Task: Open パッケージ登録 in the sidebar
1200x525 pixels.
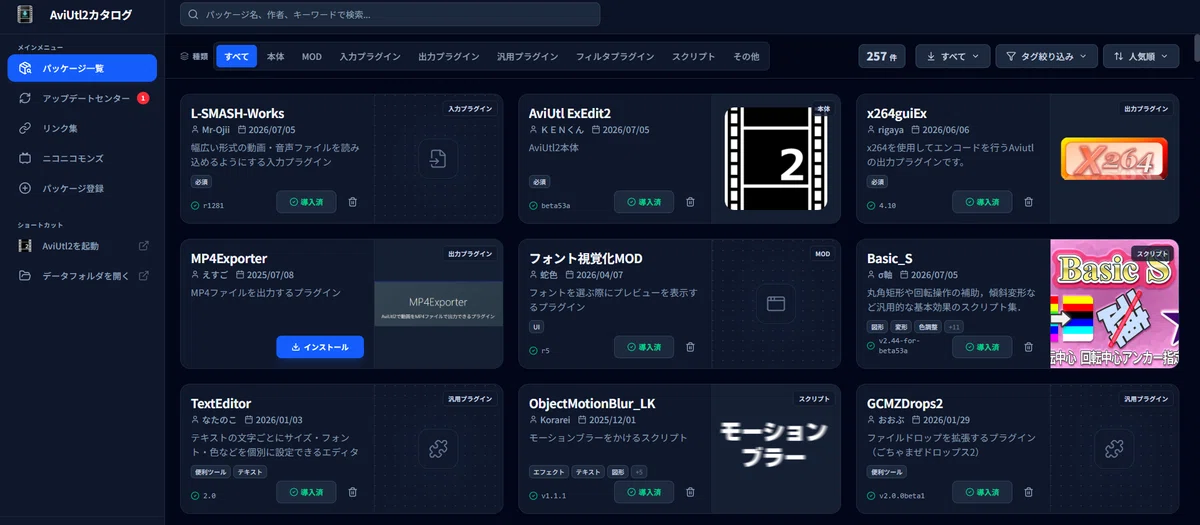Action: [82, 188]
